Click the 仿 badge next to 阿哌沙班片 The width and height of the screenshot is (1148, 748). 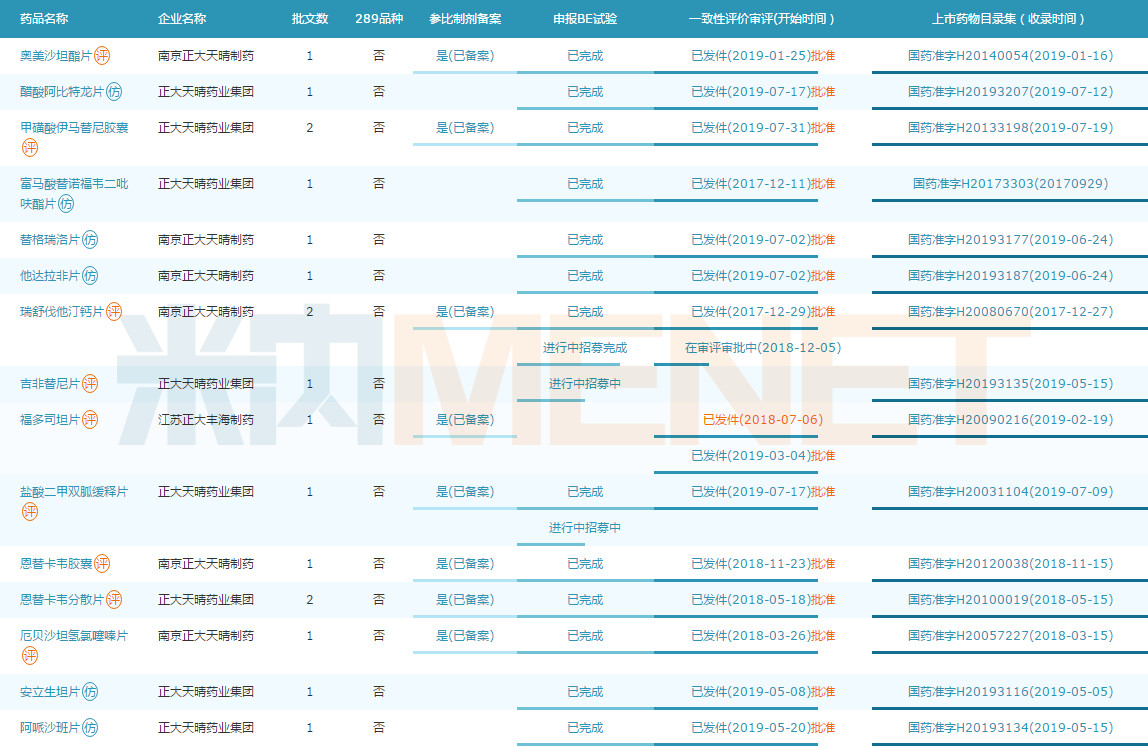click(90, 728)
